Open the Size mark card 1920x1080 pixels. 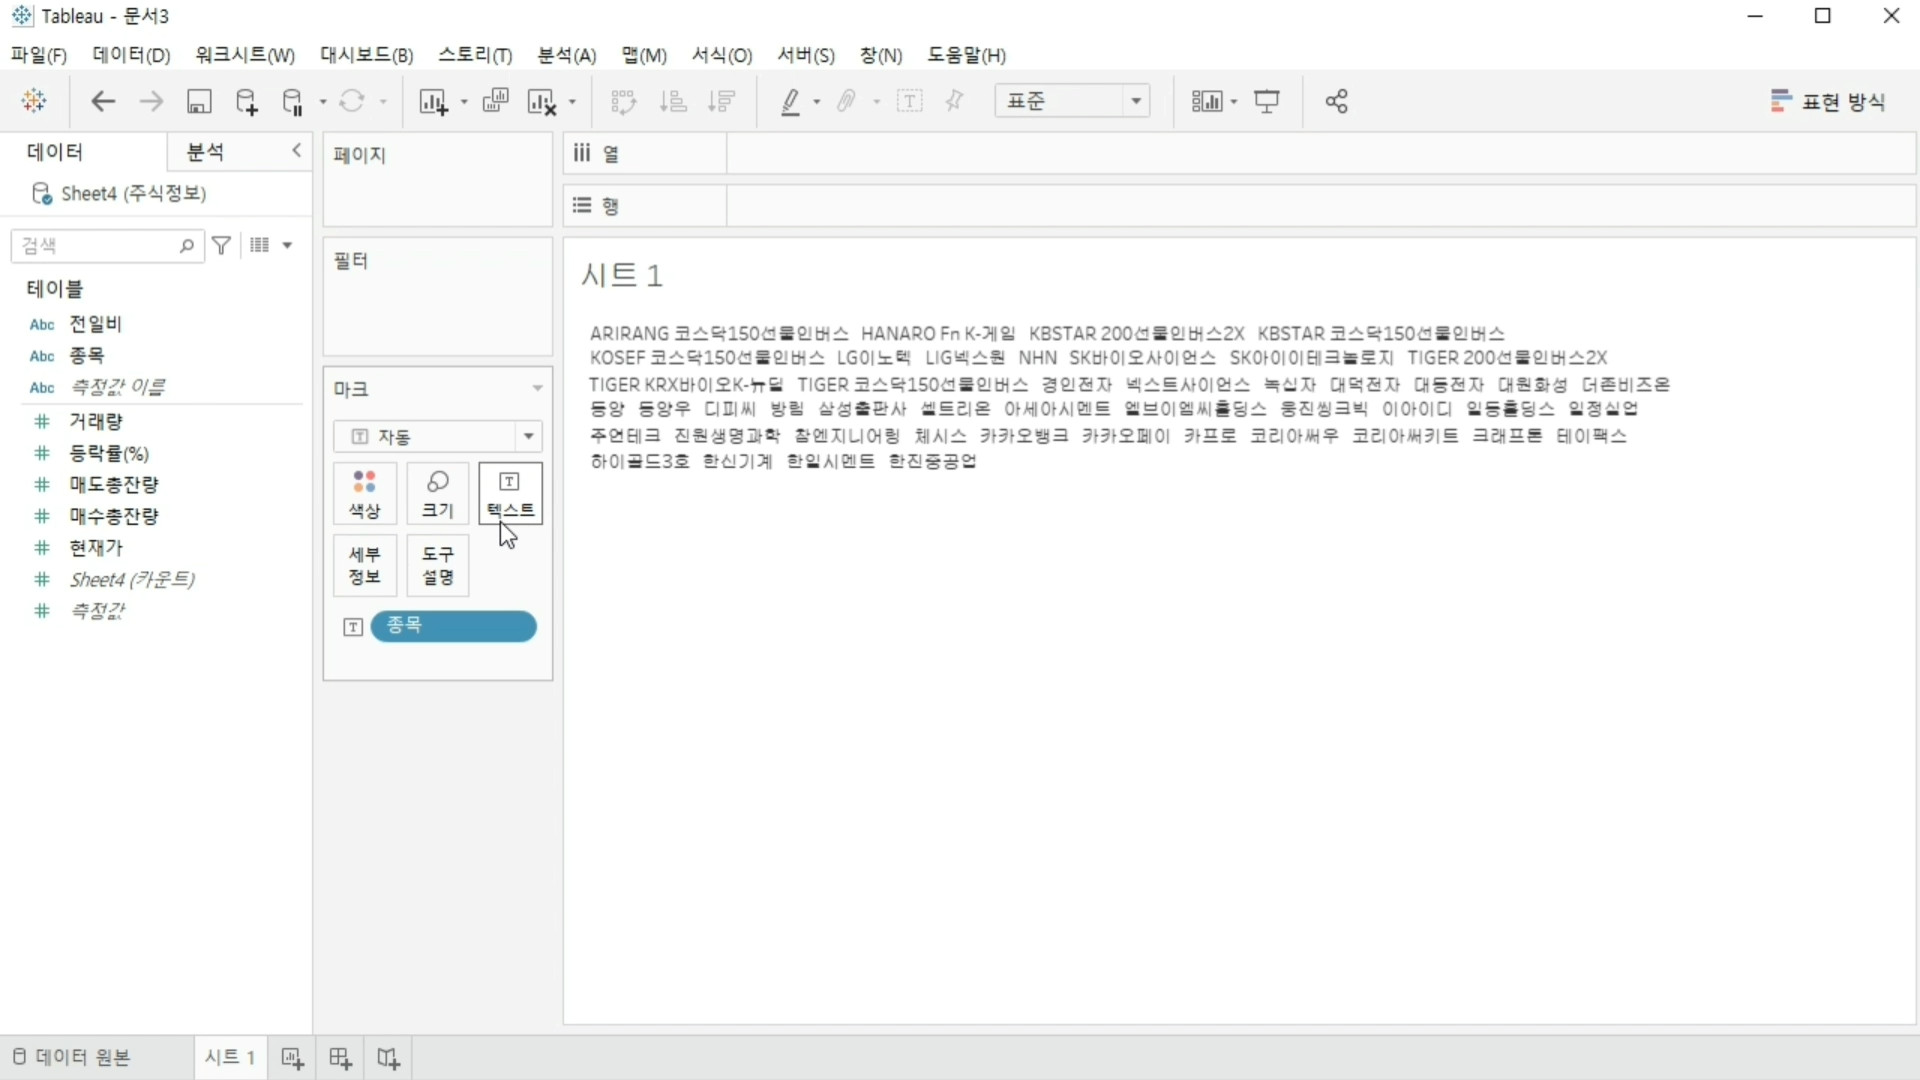[x=437, y=494]
